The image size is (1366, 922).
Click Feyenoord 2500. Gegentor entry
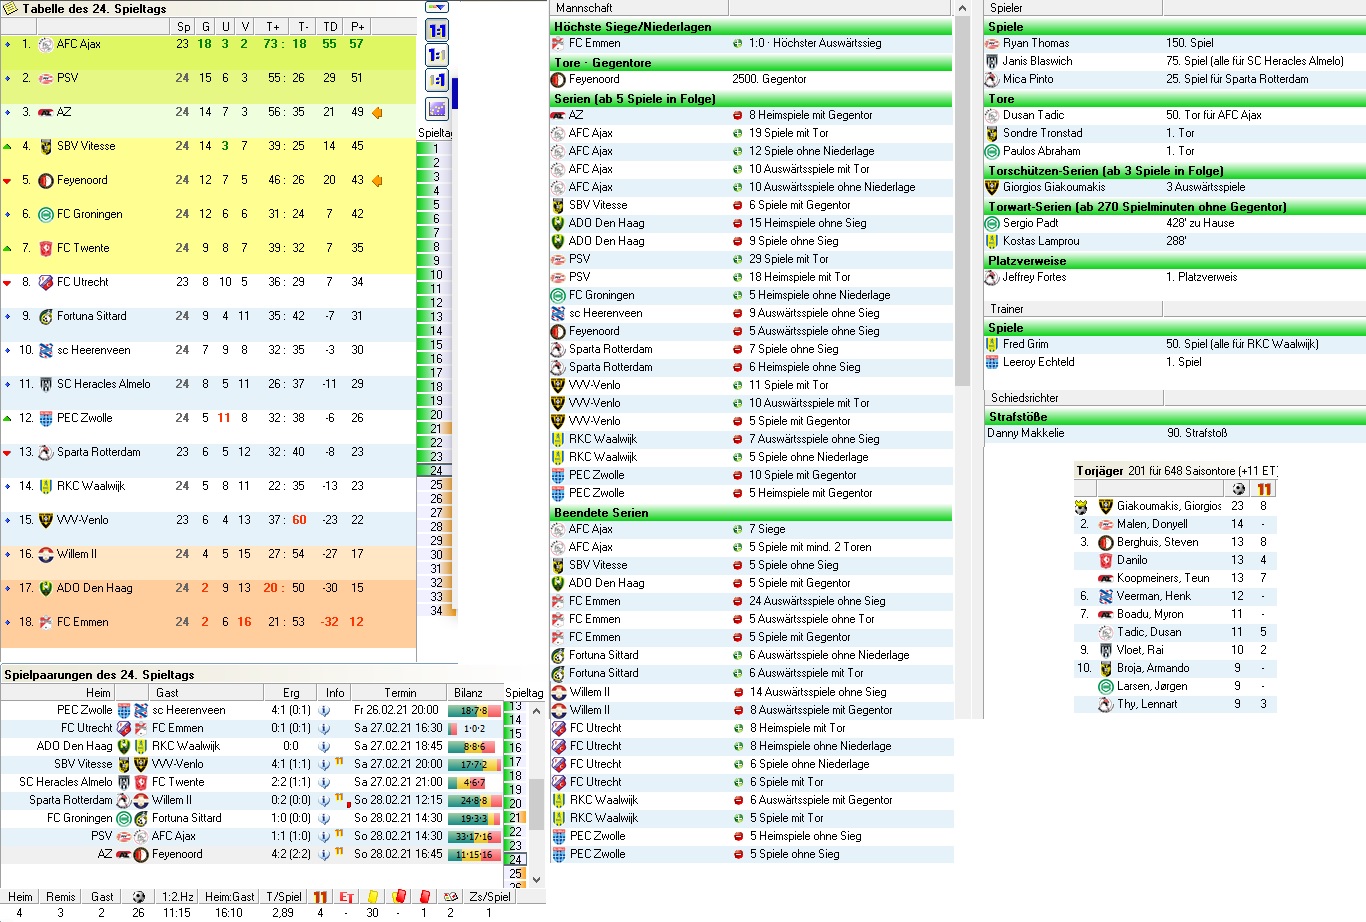(x=750, y=80)
